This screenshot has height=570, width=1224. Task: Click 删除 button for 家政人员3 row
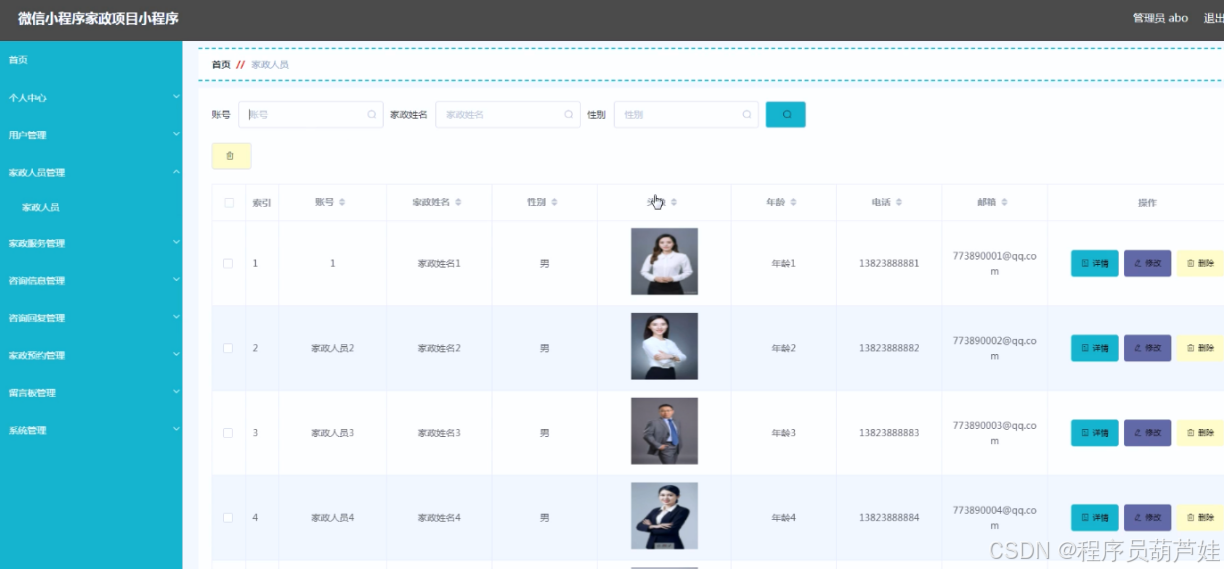[1200, 433]
